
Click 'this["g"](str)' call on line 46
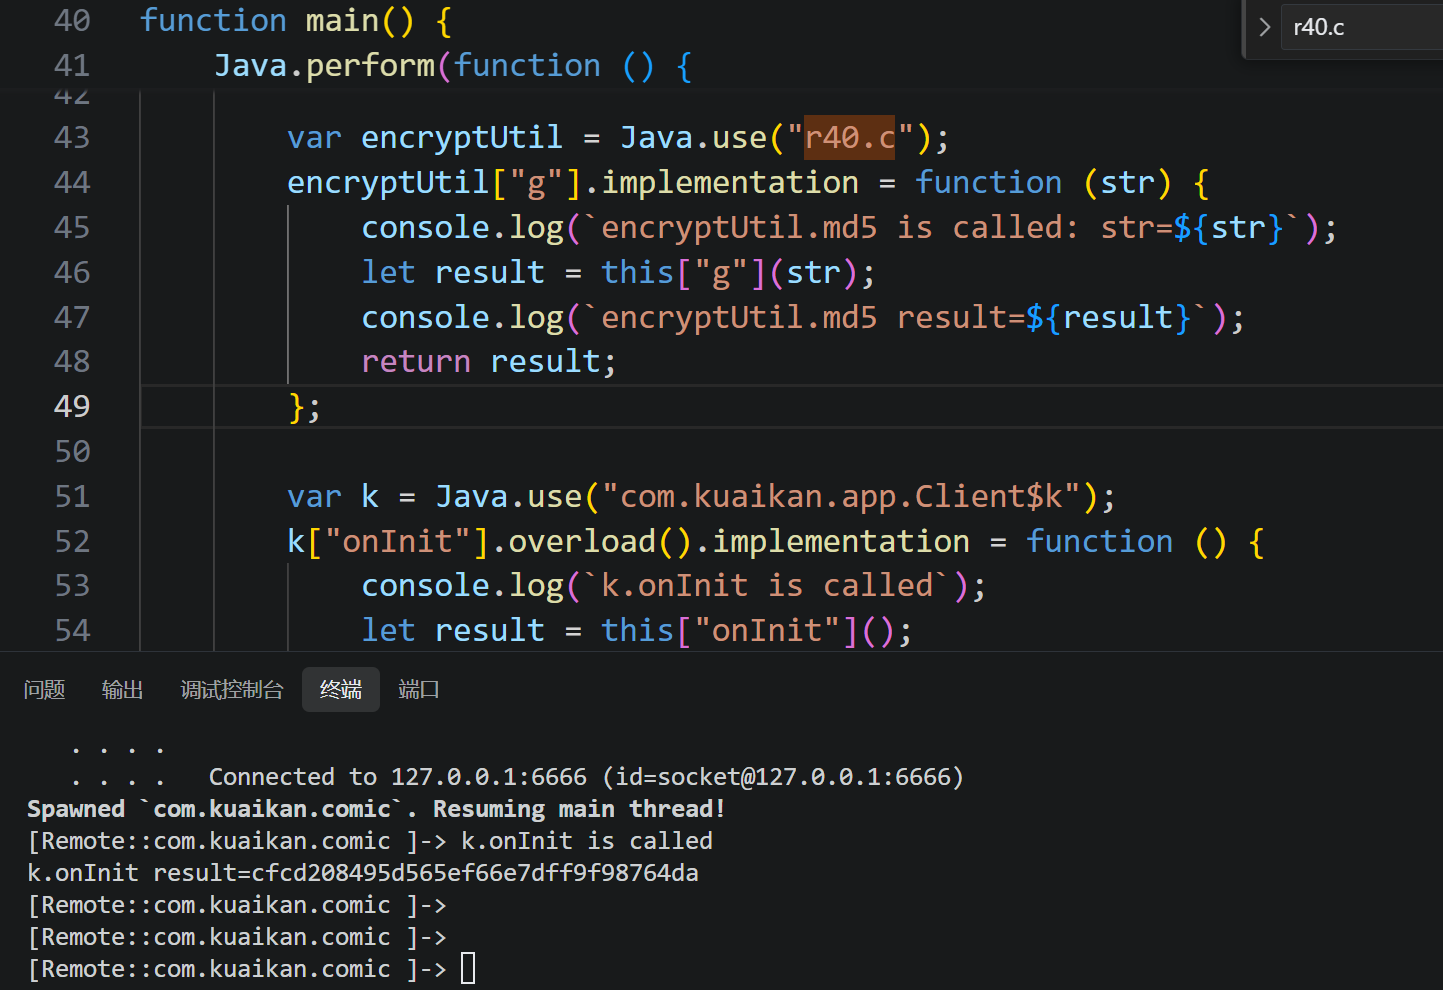point(729,273)
